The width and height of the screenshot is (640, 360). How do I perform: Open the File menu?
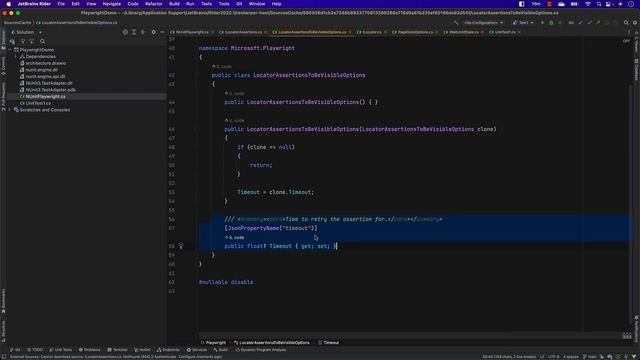[61, 4]
